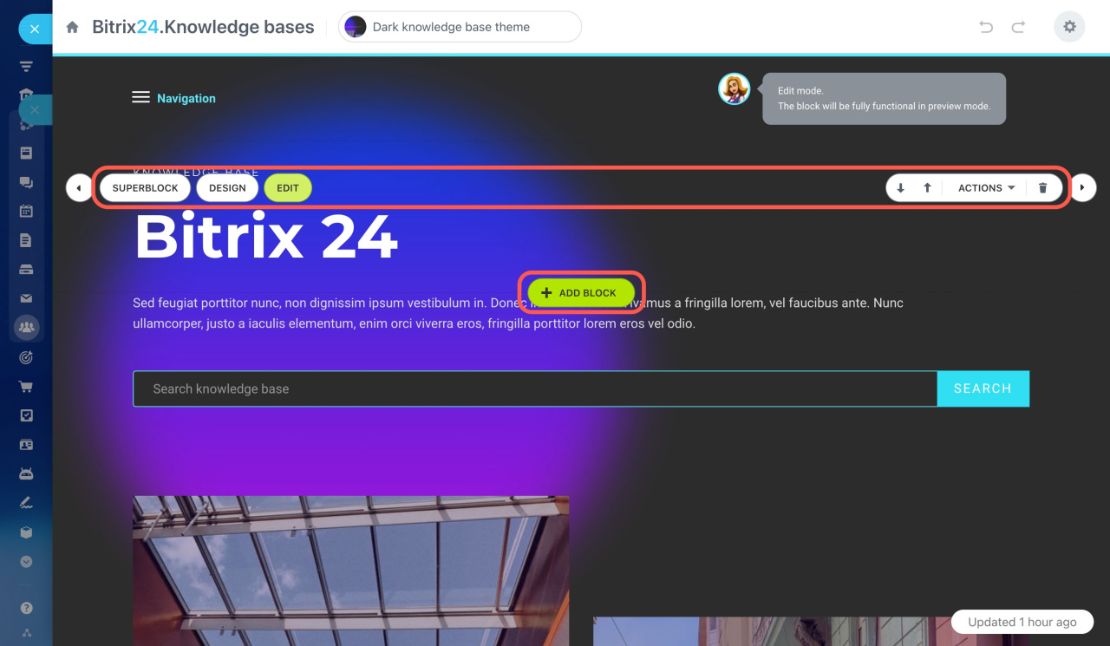
Task: Click the skylight ceiling photo thumbnail
Action: coord(351,570)
